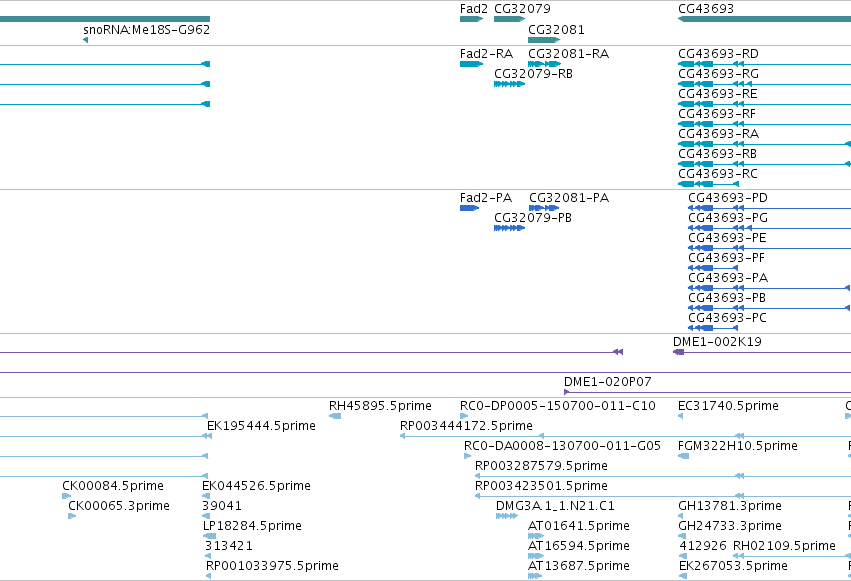851x581 pixels.
Task: Select the 313421 feature label
Action: pos(228,546)
